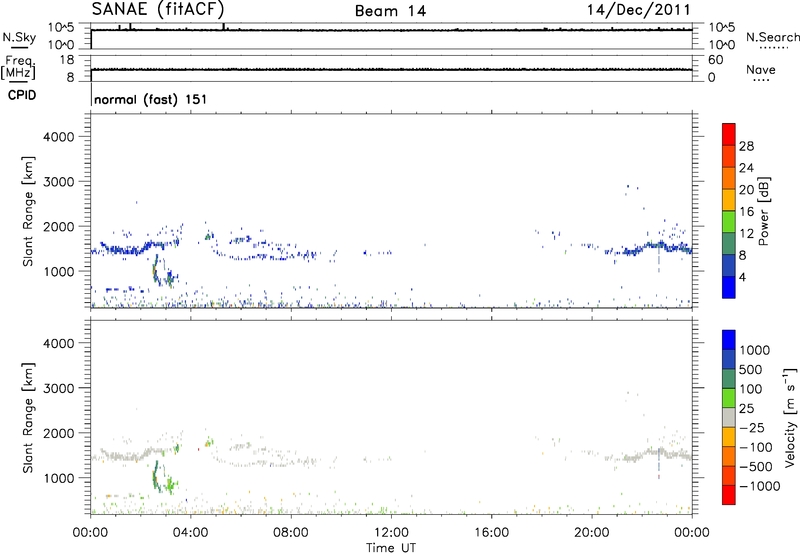Click the 60 label on the Nave axis

point(715,60)
